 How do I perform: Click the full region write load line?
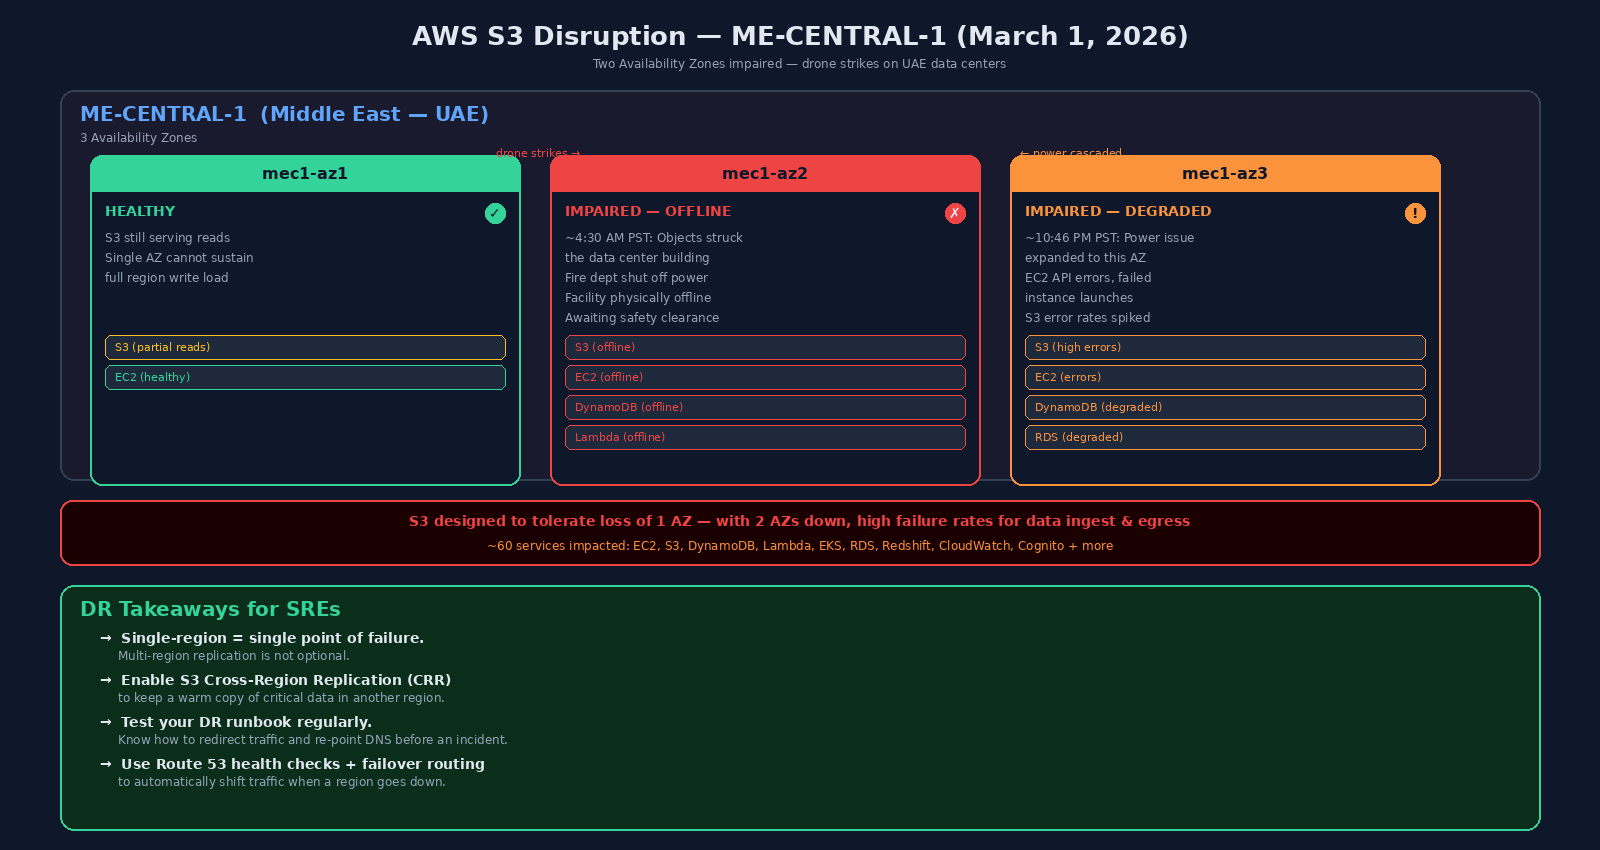coord(166,278)
